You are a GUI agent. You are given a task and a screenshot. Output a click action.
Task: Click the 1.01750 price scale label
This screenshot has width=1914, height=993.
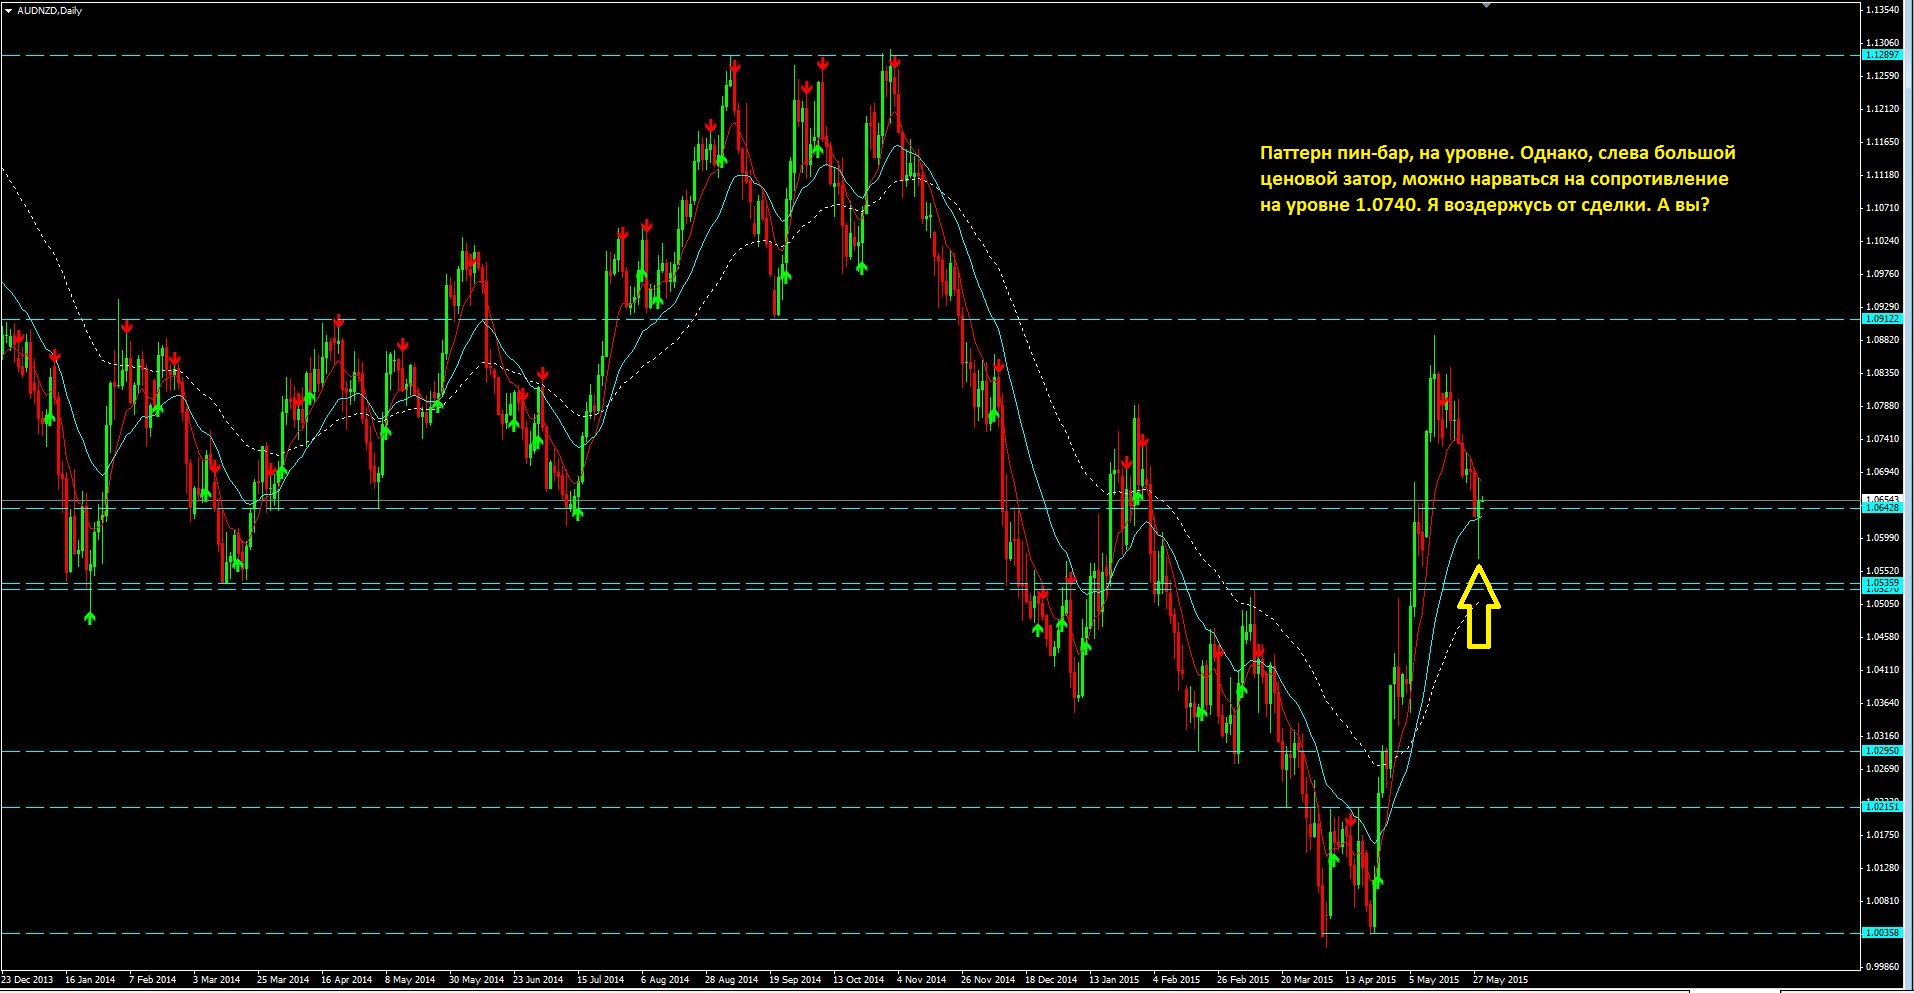(x=1883, y=835)
